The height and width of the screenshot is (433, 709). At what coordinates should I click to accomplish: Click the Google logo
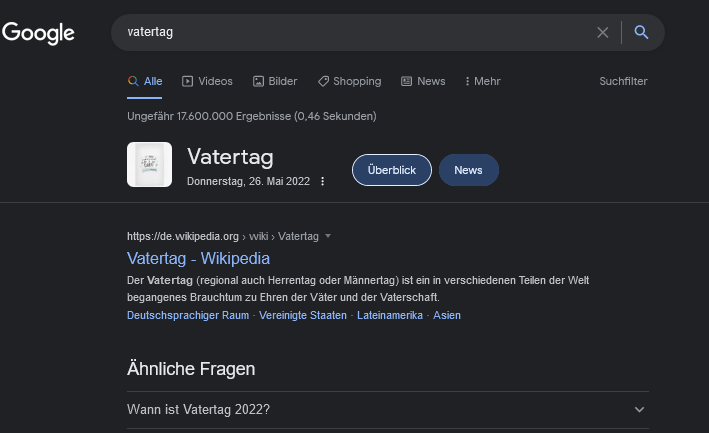38,33
